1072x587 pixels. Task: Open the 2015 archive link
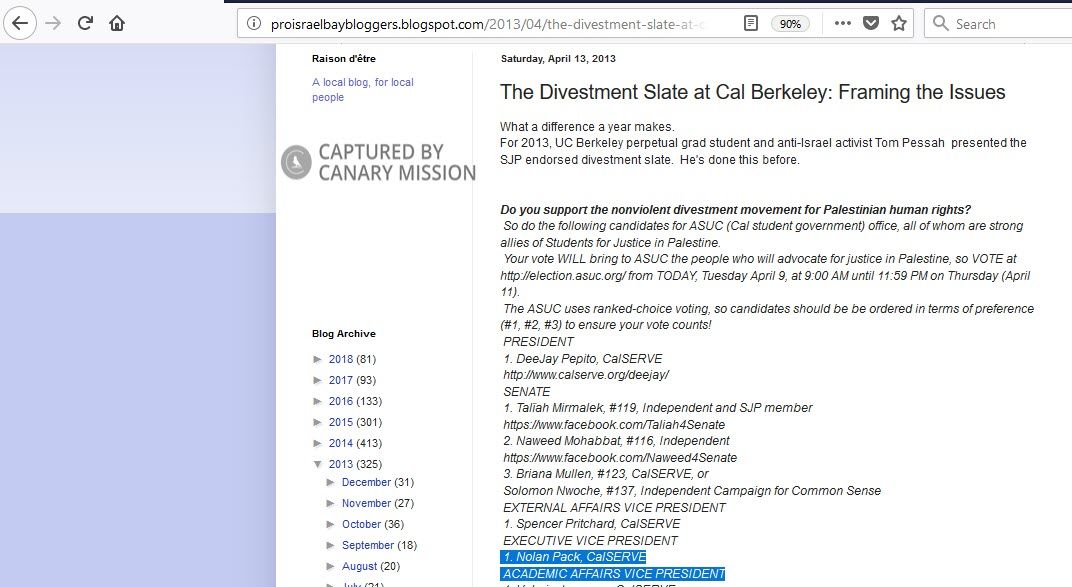coord(340,422)
